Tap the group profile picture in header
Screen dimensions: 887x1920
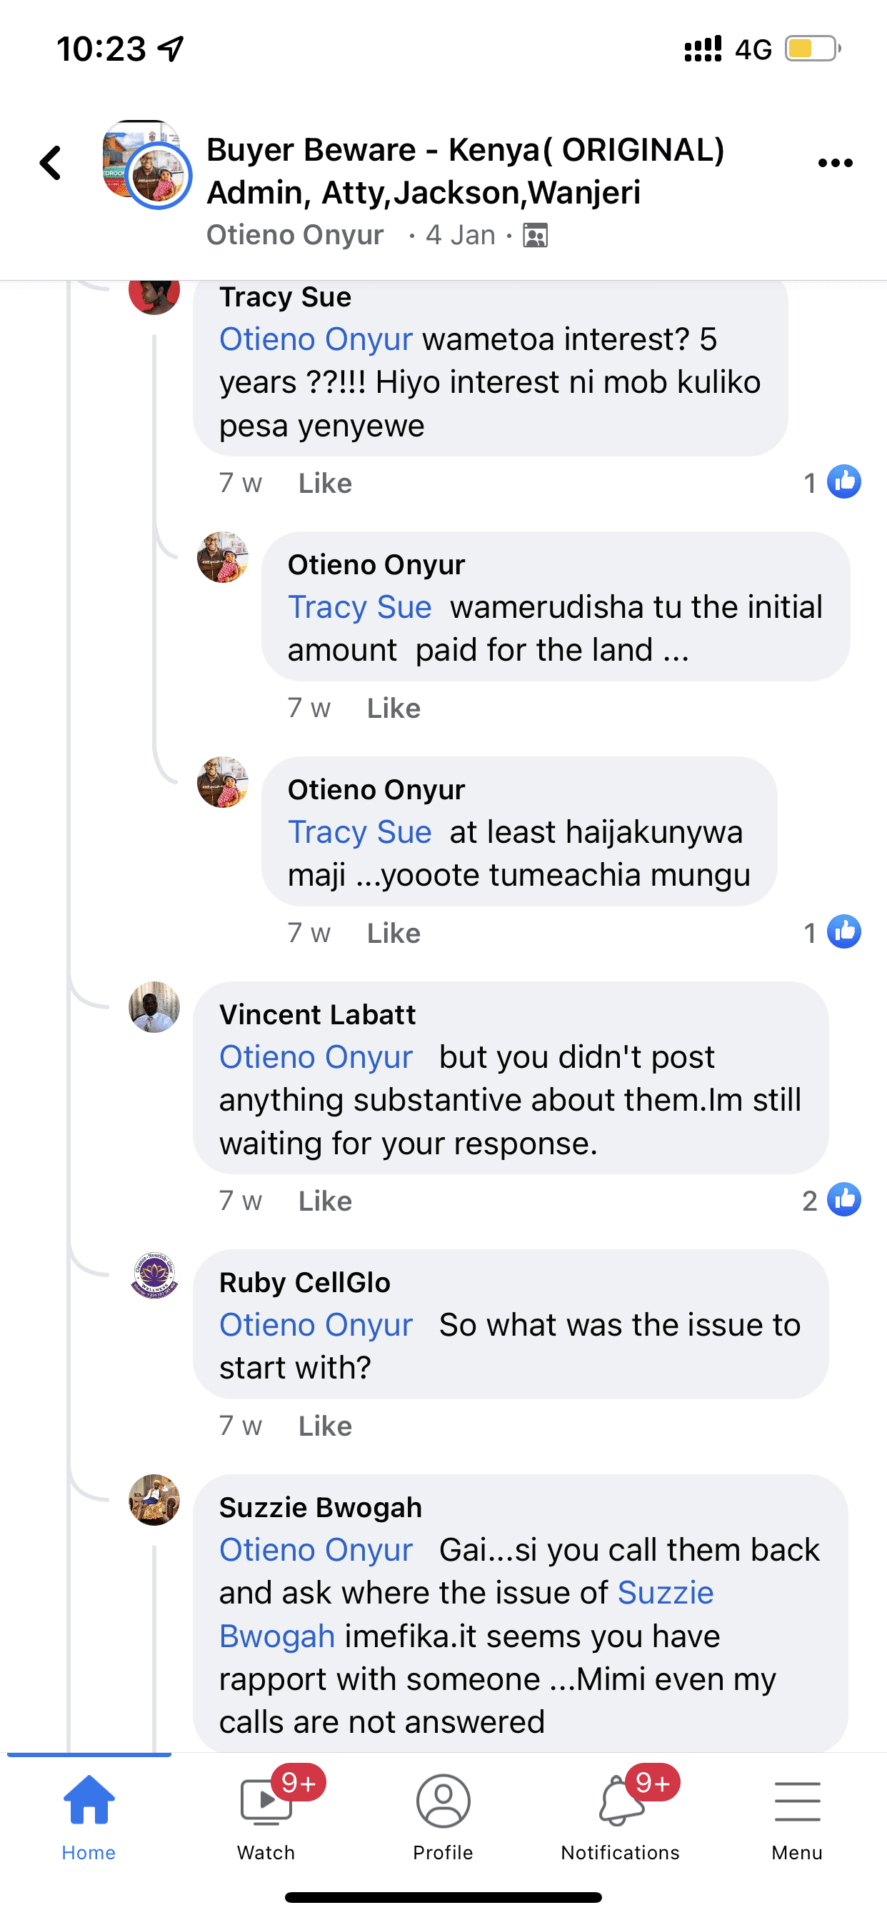pyautogui.click(x=146, y=164)
